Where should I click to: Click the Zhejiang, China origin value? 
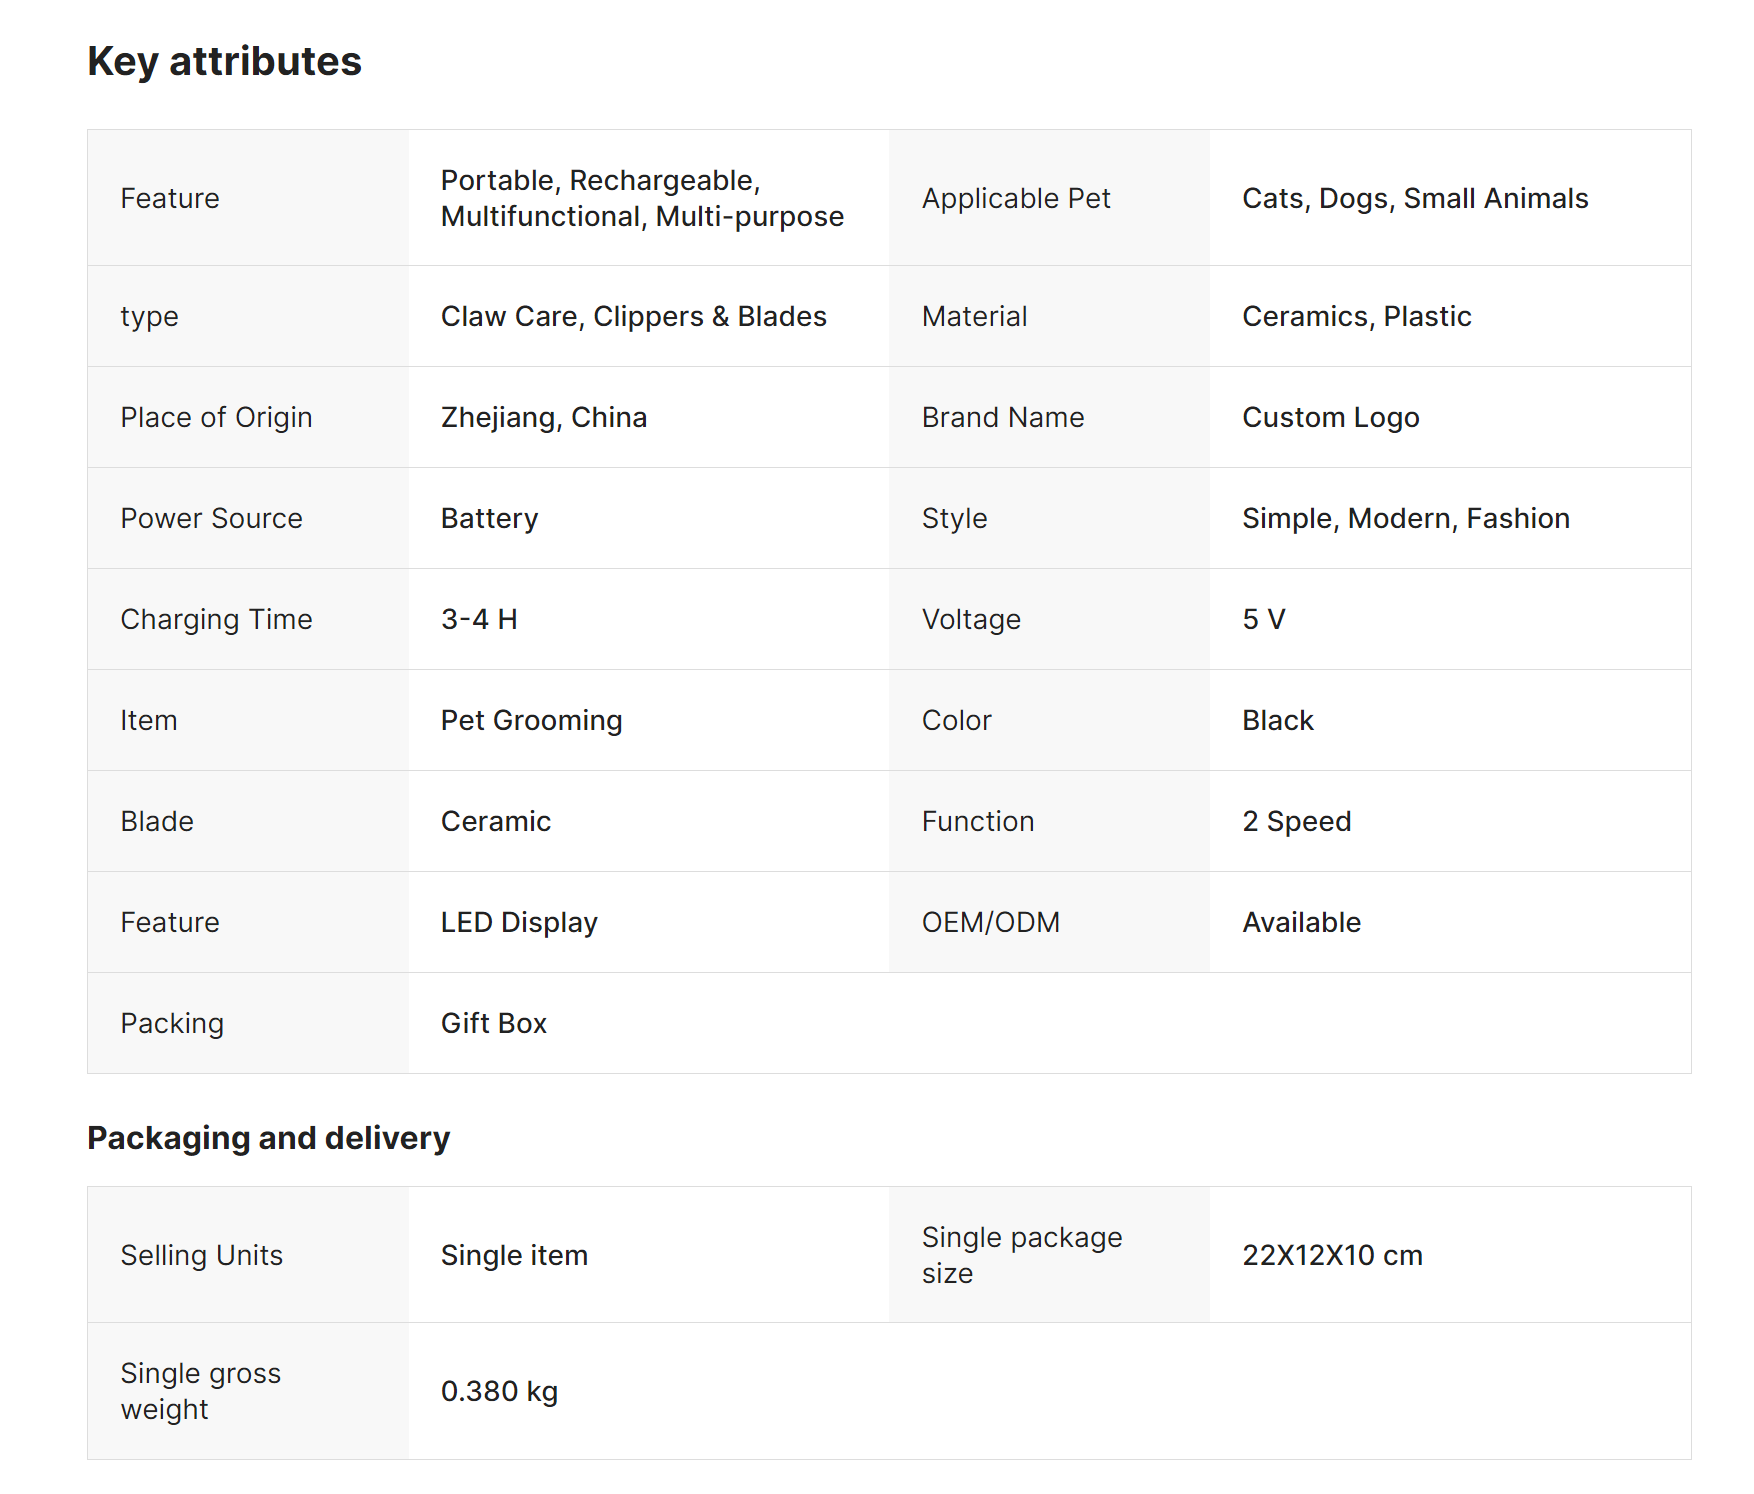click(x=543, y=417)
